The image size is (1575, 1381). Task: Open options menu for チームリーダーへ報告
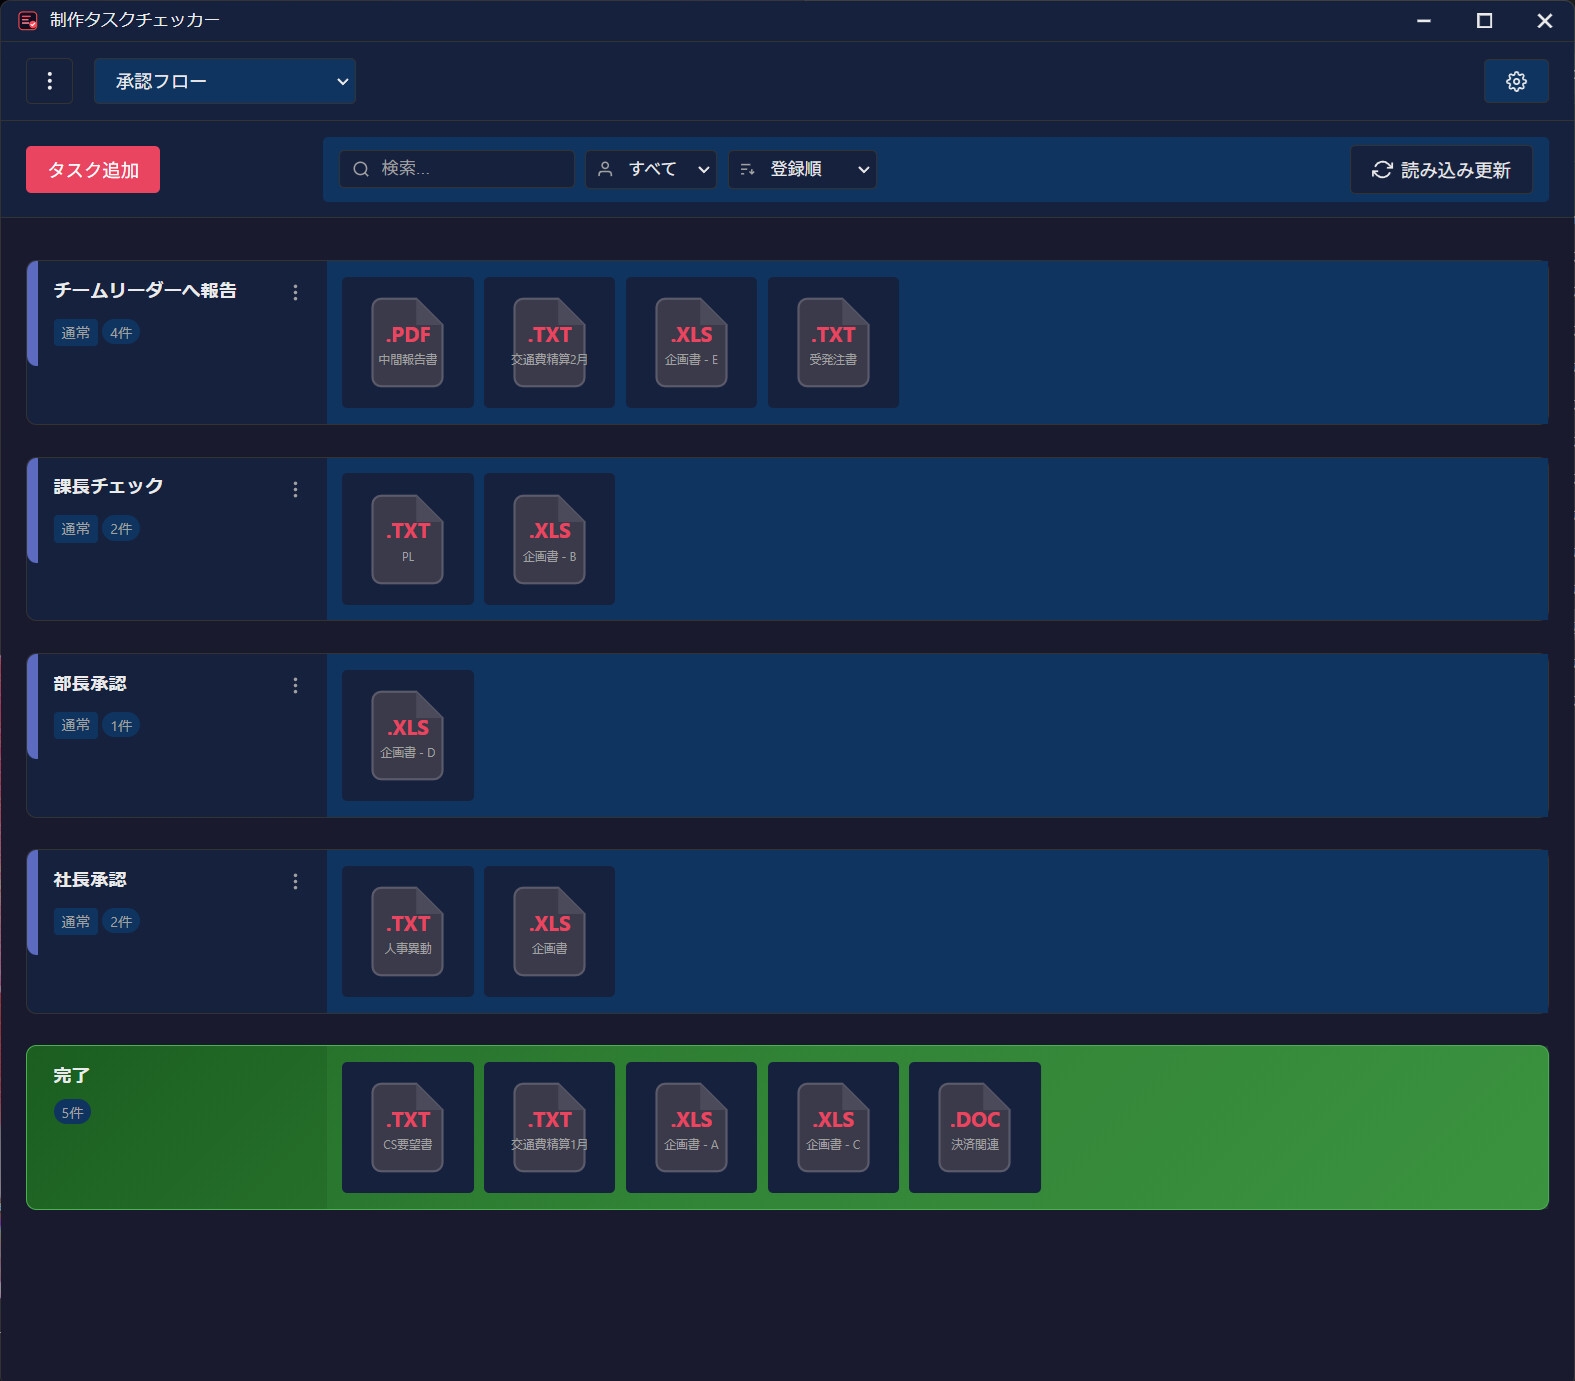tap(295, 292)
